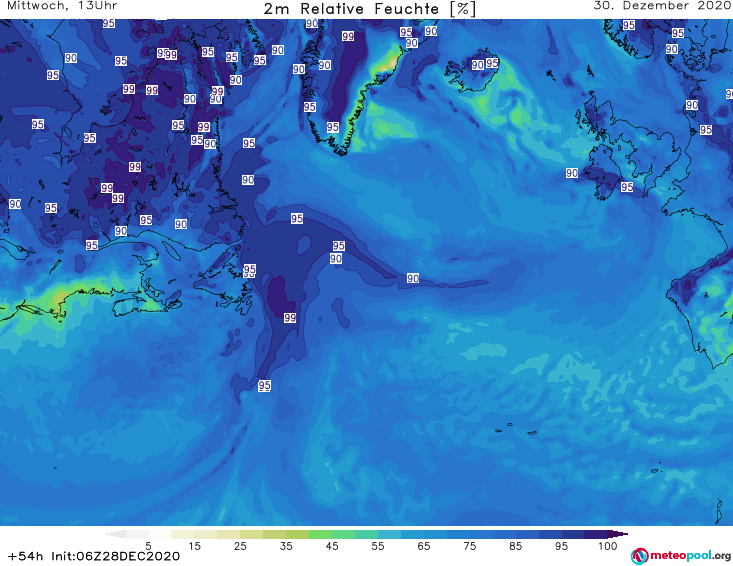The height and width of the screenshot is (566, 733).
Task: Click the "95" label on Iceland
Action: tap(492, 63)
